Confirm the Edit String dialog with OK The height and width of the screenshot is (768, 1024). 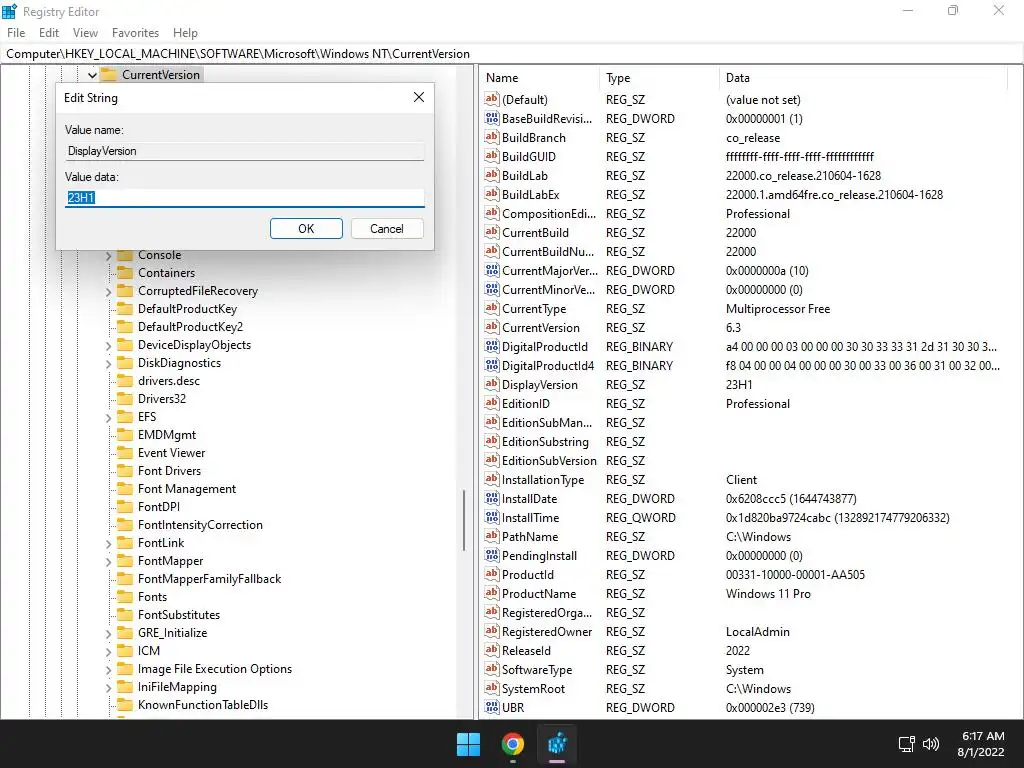click(x=306, y=229)
